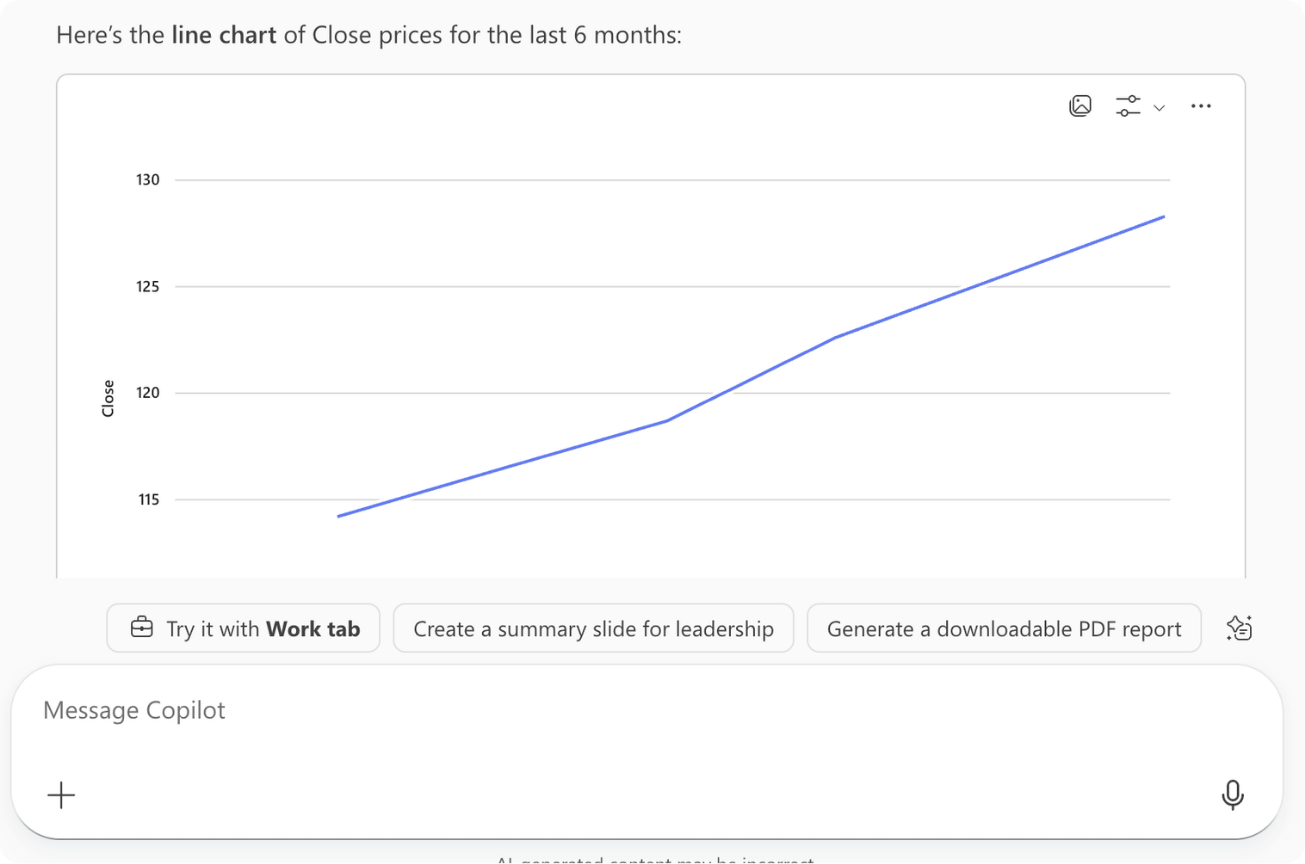Click the 130 y-axis label
Viewport: 1305px width, 864px height.
[148, 180]
